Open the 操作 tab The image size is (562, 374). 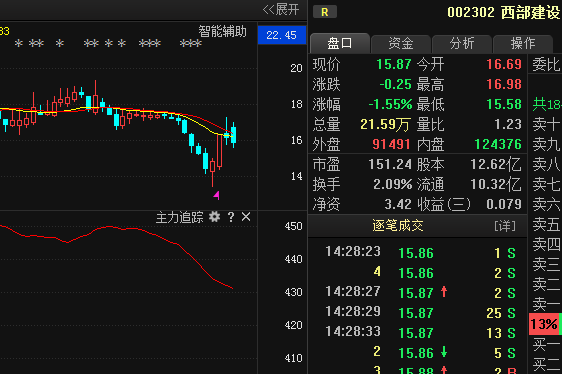(x=523, y=44)
